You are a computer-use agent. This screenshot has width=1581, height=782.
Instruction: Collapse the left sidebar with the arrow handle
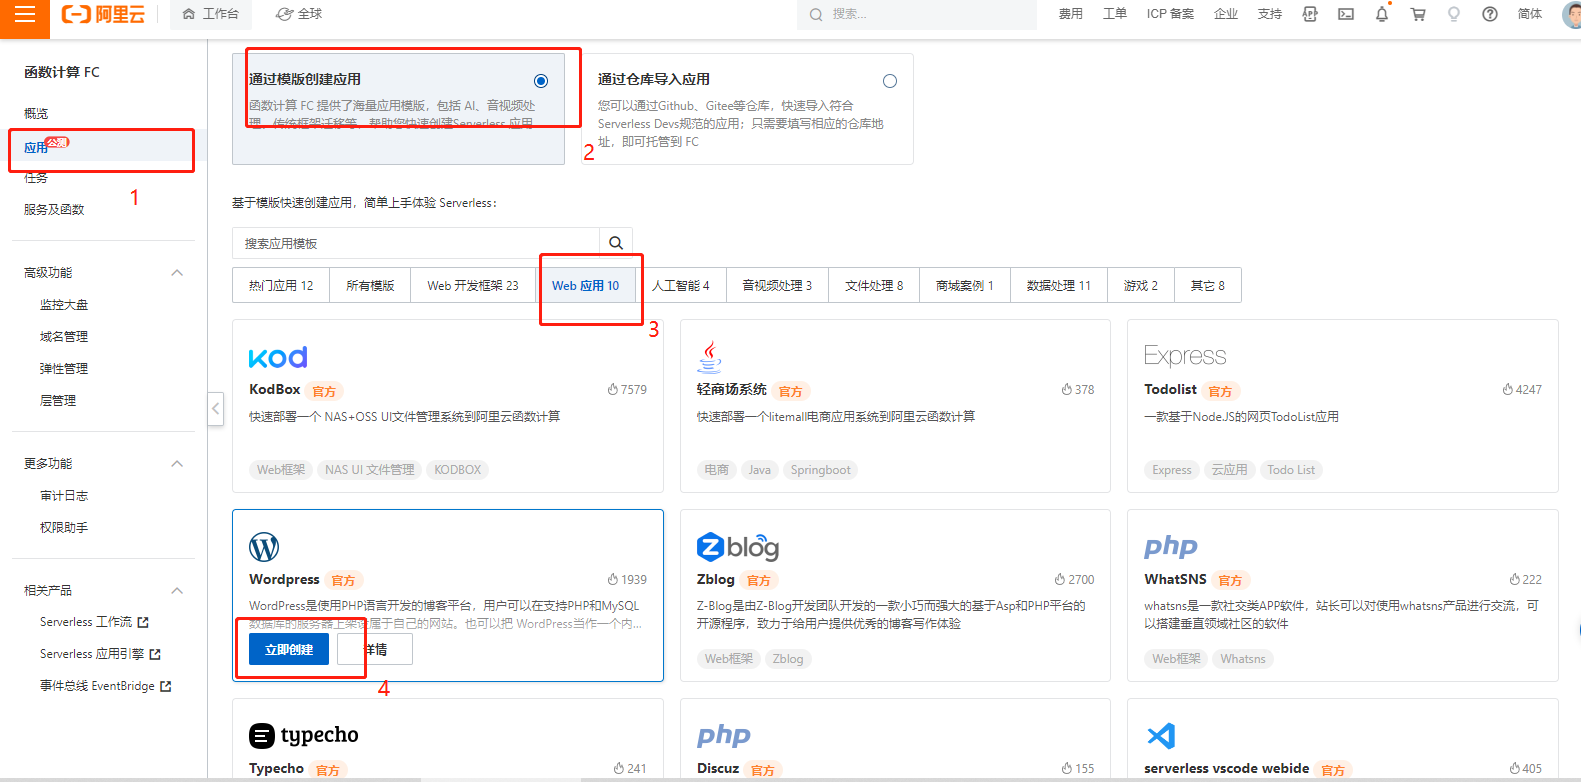click(215, 408)
